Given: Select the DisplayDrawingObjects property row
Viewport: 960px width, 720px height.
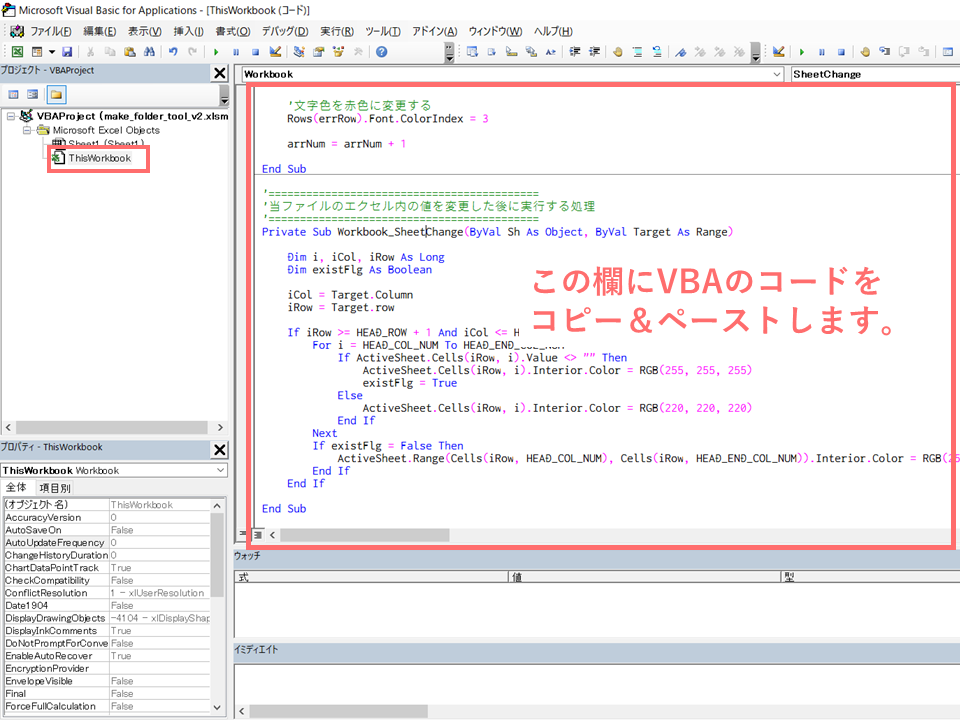Looking at the screenshot, I should coord(107,618).
